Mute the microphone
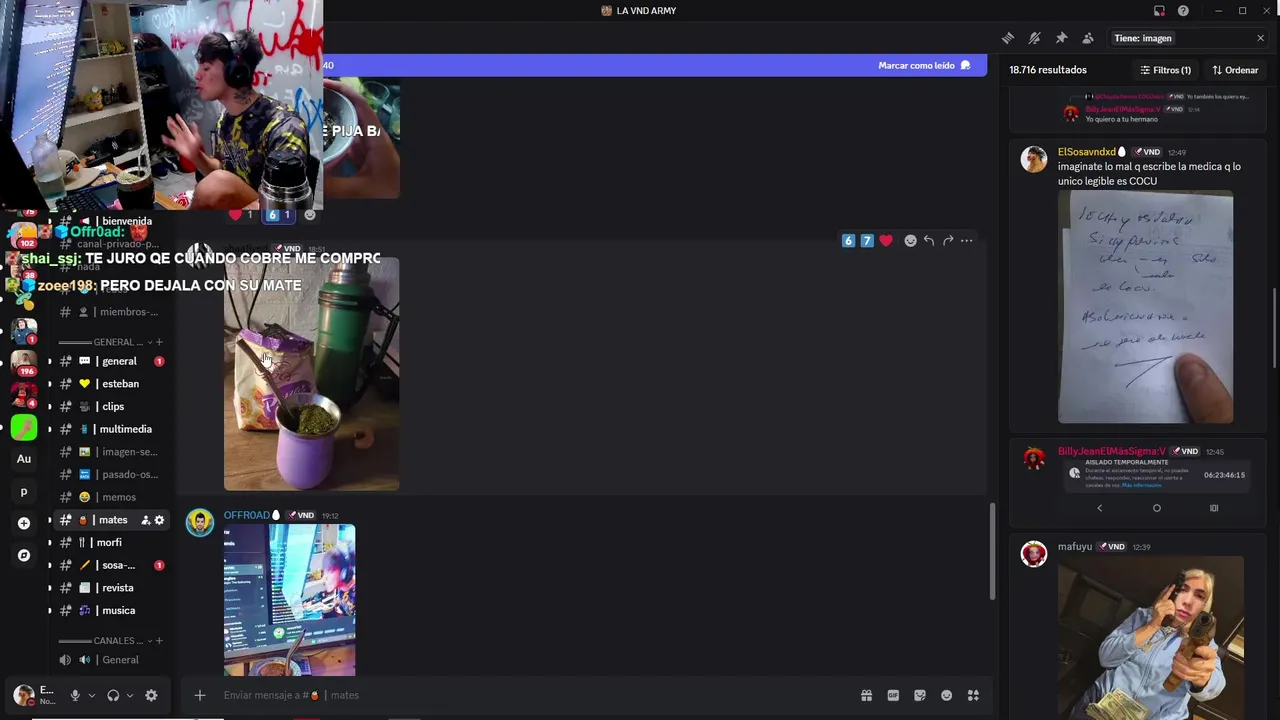The image size is (1280, 720). coord(75,695)
